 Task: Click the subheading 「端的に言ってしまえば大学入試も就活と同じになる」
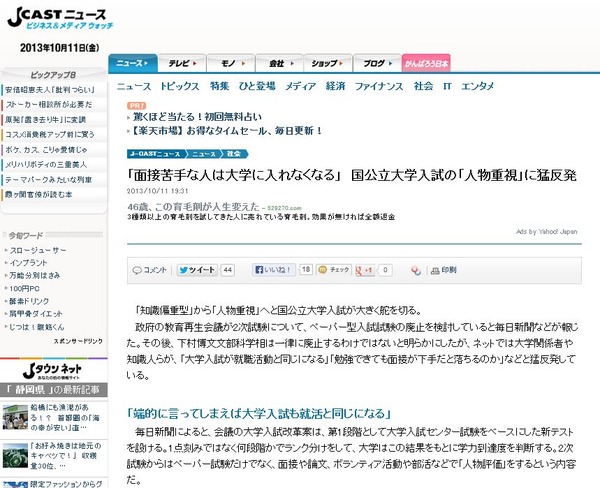259,414
